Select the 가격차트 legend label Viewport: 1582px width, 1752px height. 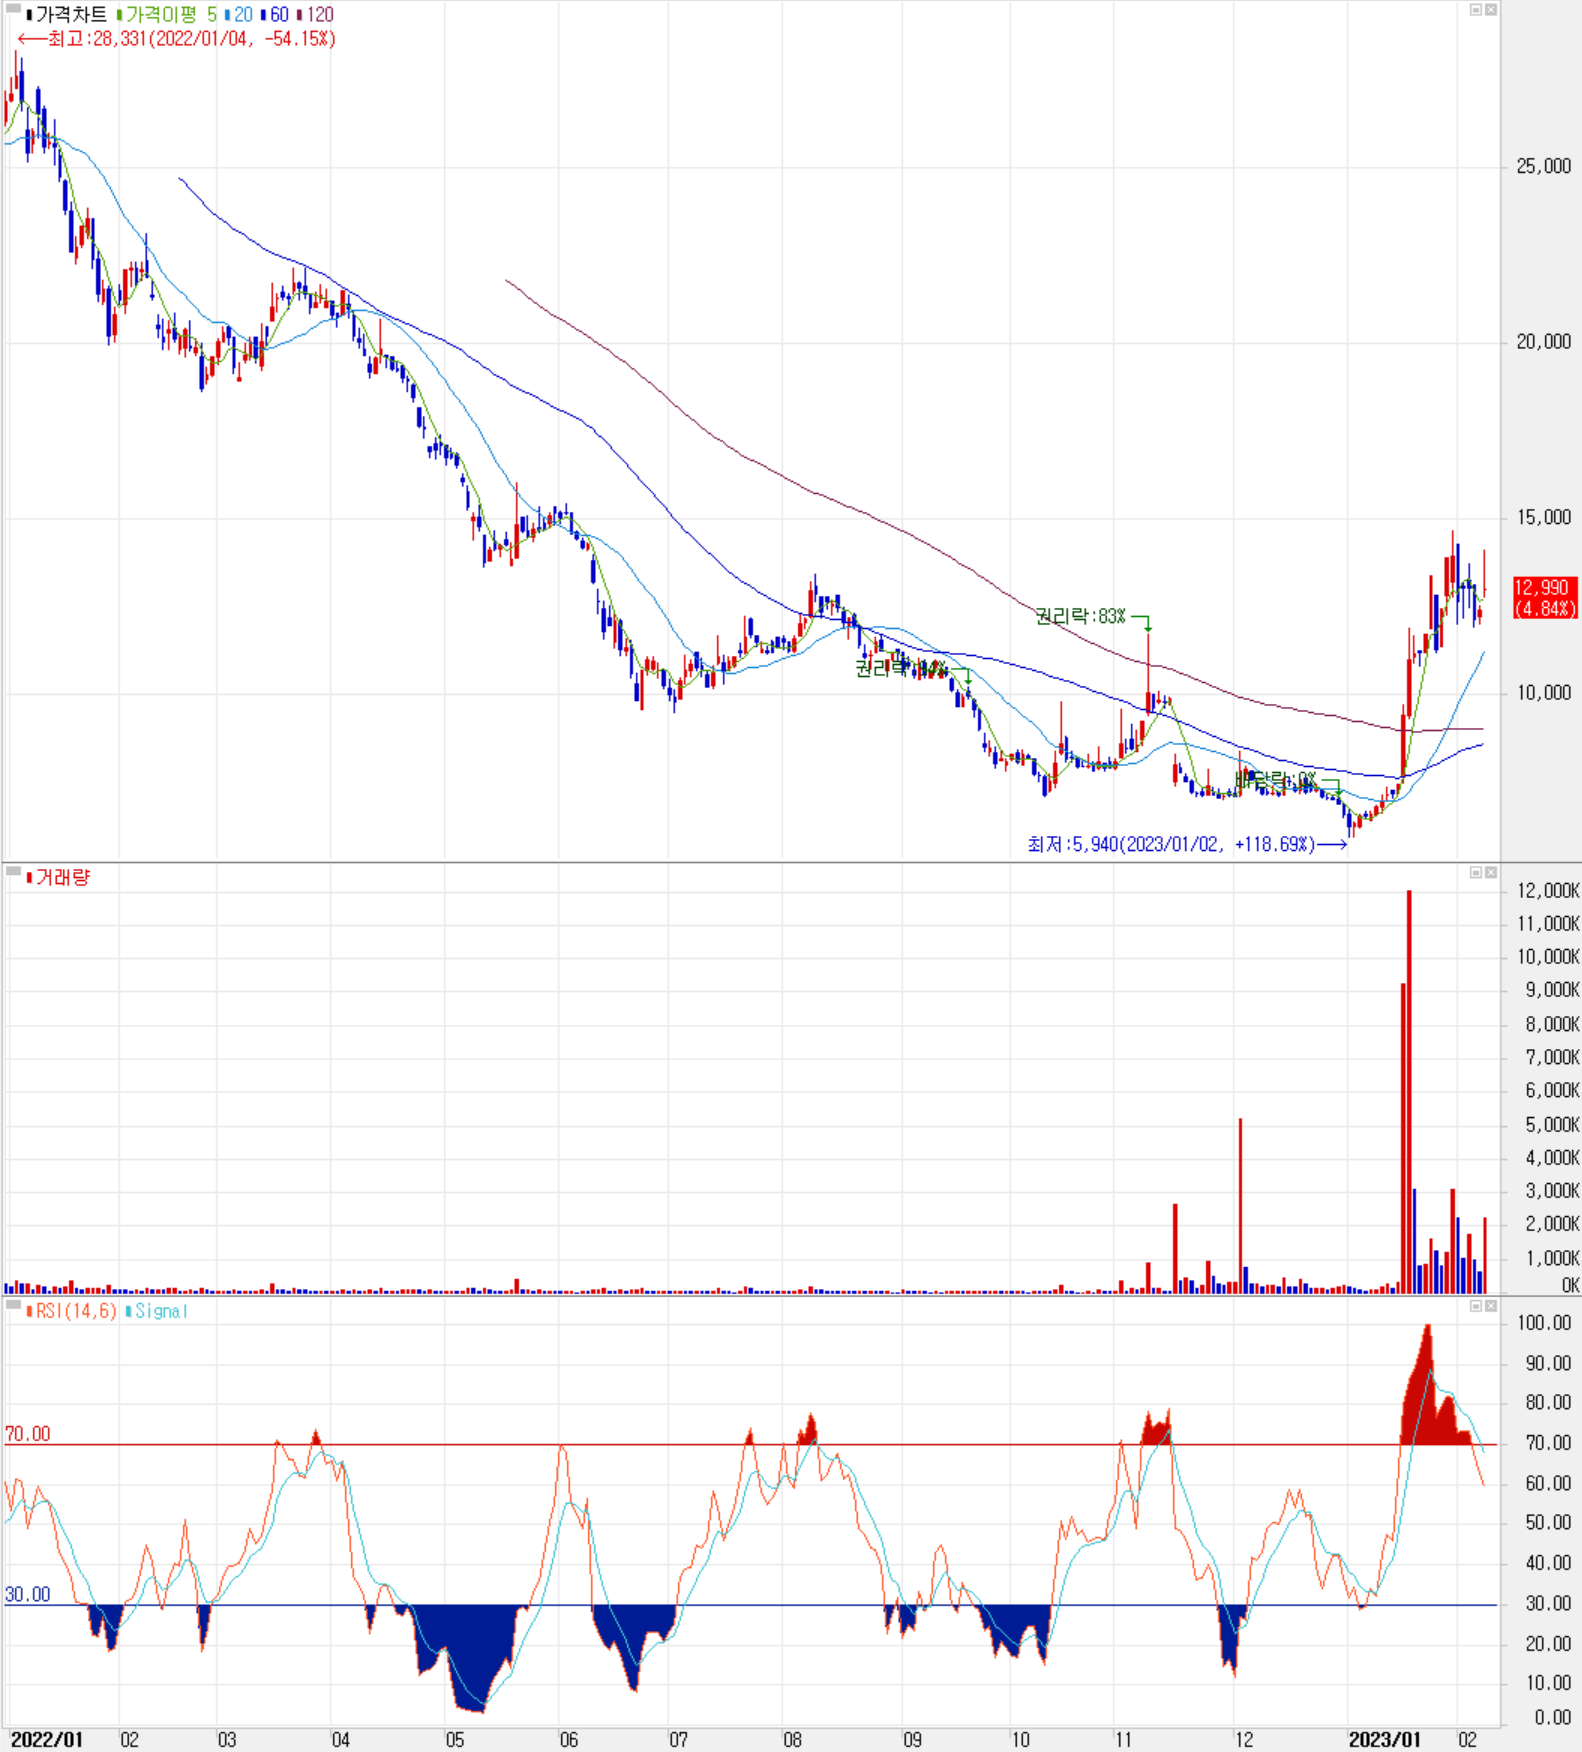click(x=71, y=15)
